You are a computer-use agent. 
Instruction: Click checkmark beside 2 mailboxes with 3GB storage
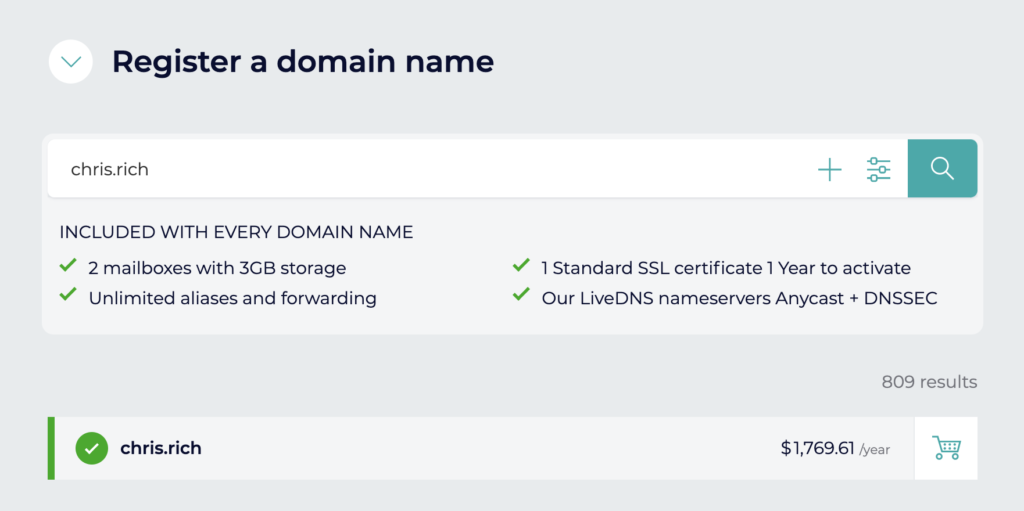[x=68, y=266]
